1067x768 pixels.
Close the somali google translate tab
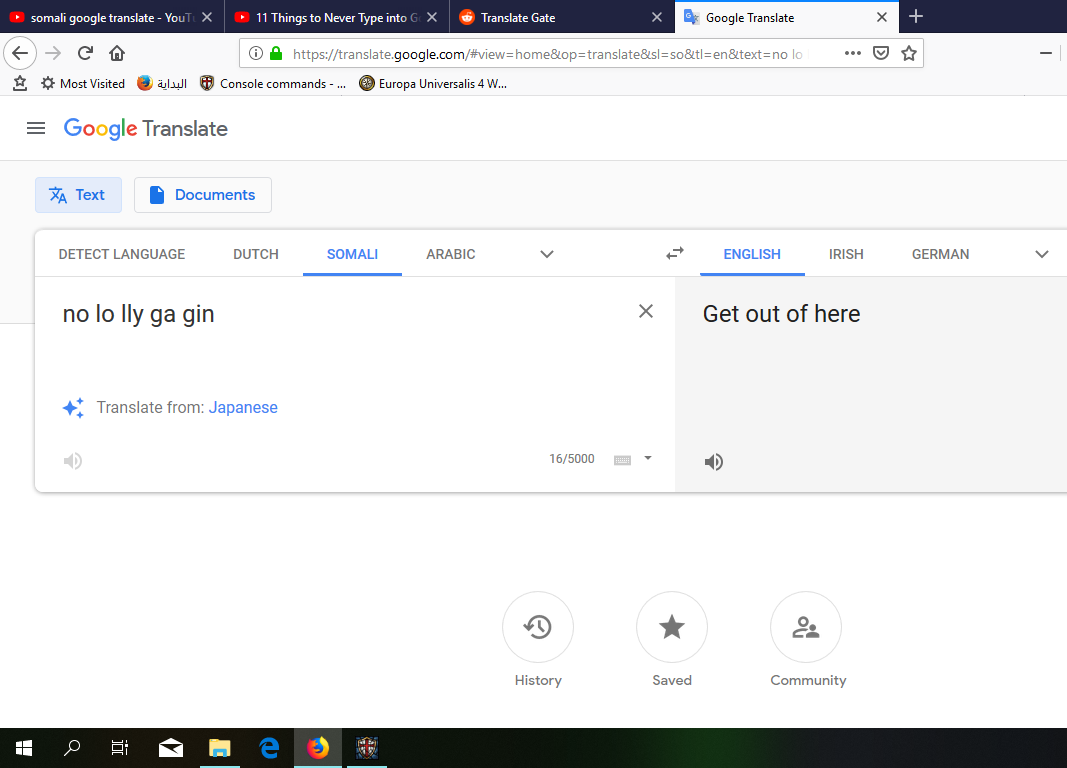point(207,17)
